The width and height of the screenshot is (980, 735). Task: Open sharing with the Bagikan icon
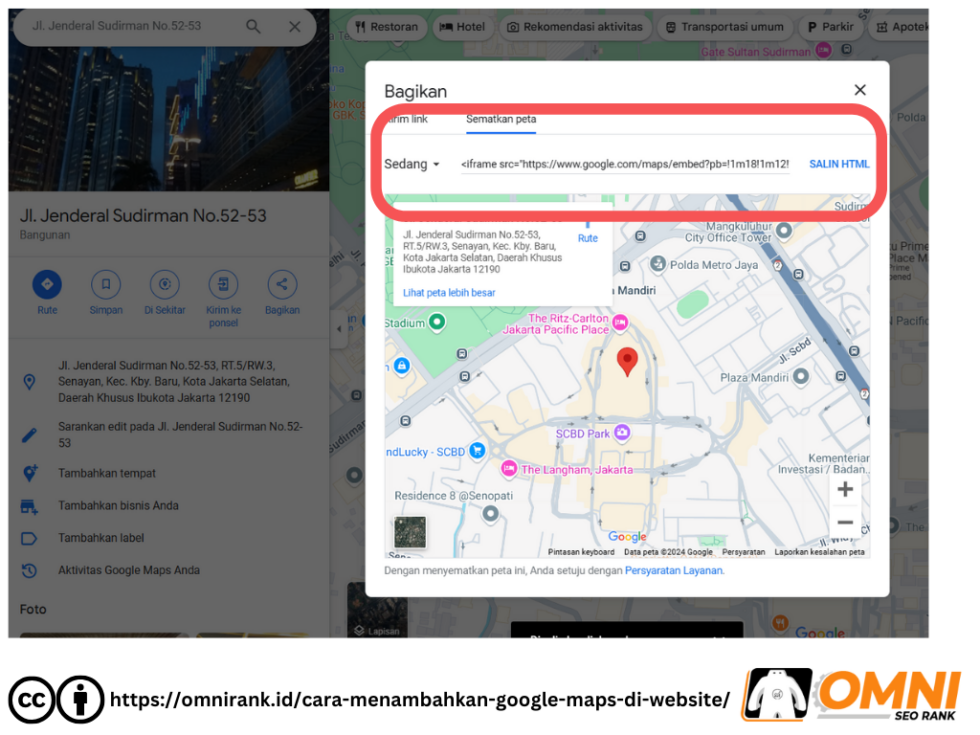(281, 284)
